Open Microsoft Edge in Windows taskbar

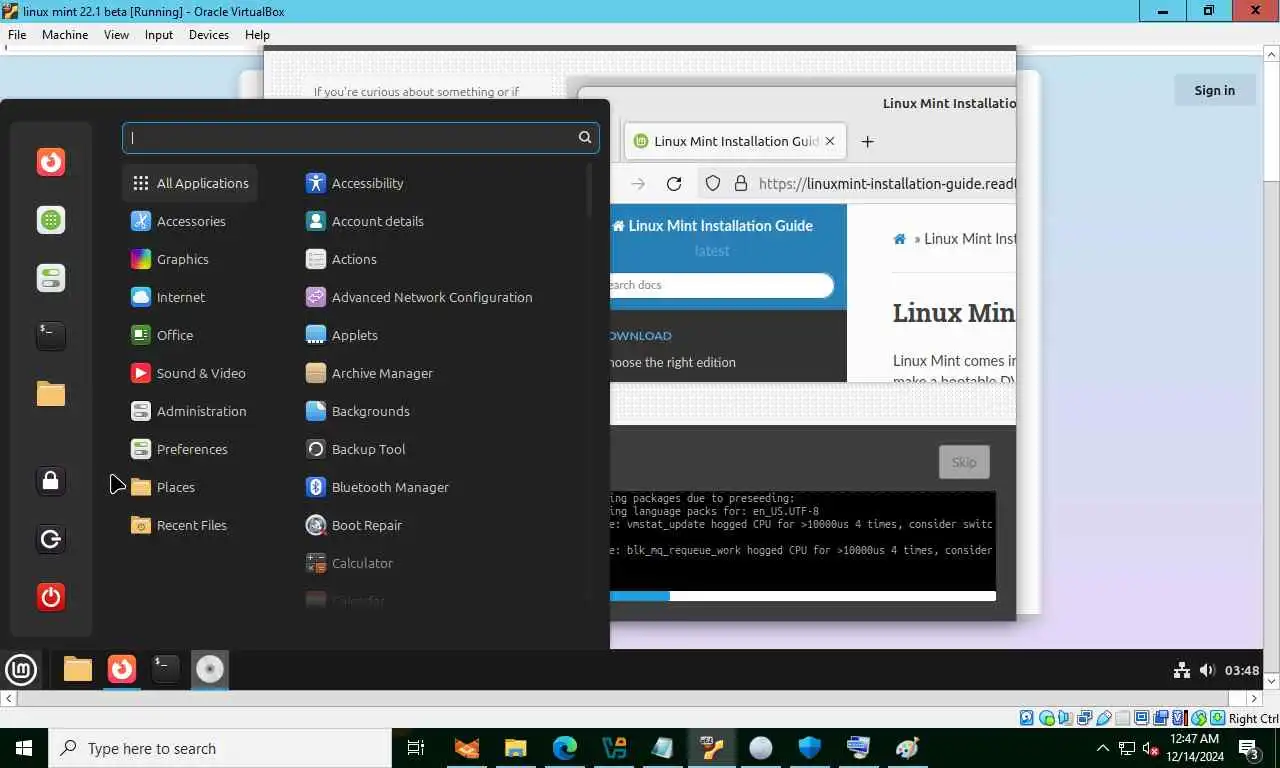(x=565, y=748)
